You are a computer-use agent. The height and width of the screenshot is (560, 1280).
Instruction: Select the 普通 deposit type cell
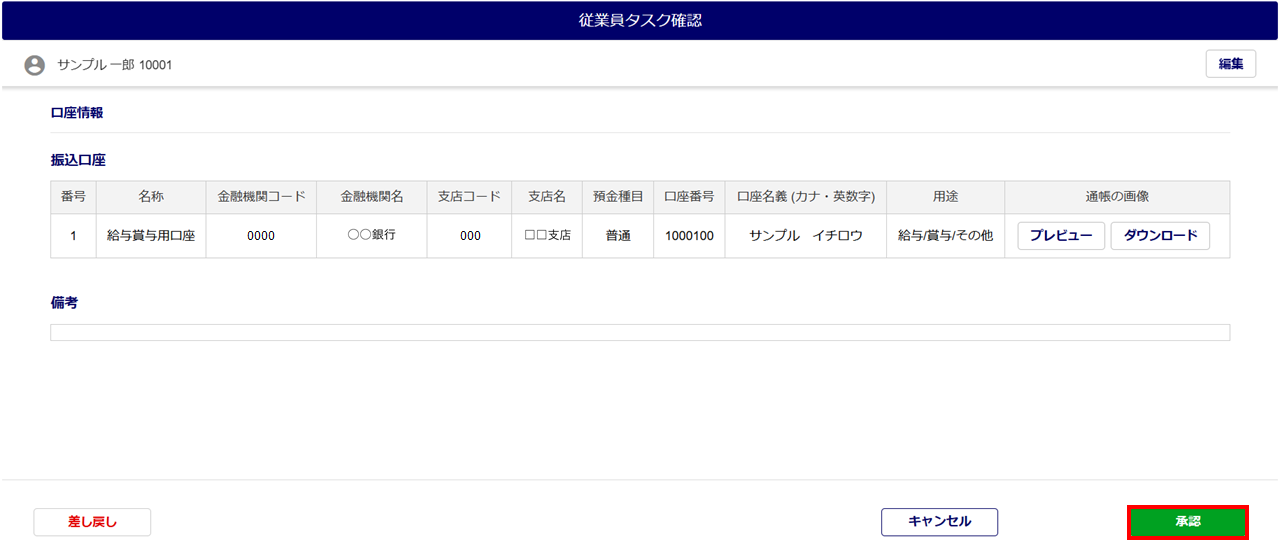(618, 236)
